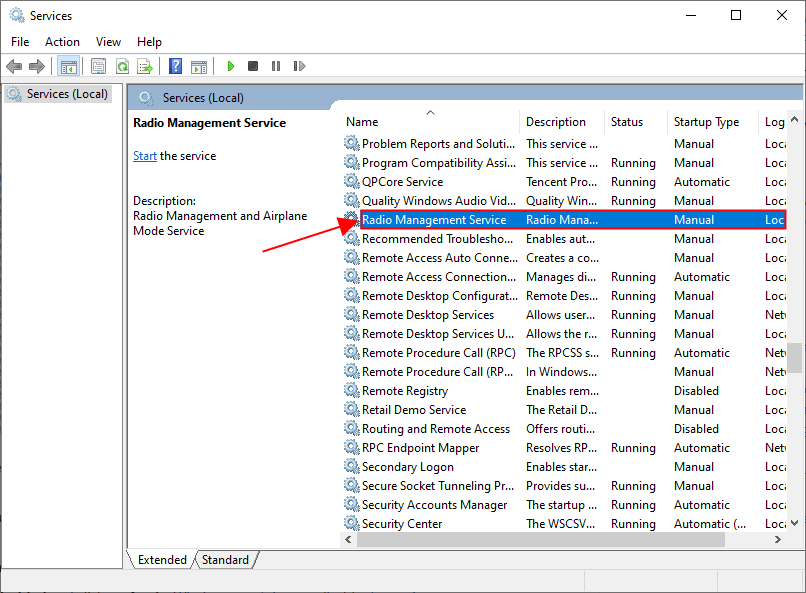Screen dimensions: 806x593
Task: Click gear icon of Security Accounts Manager
Action: point(352,505)
